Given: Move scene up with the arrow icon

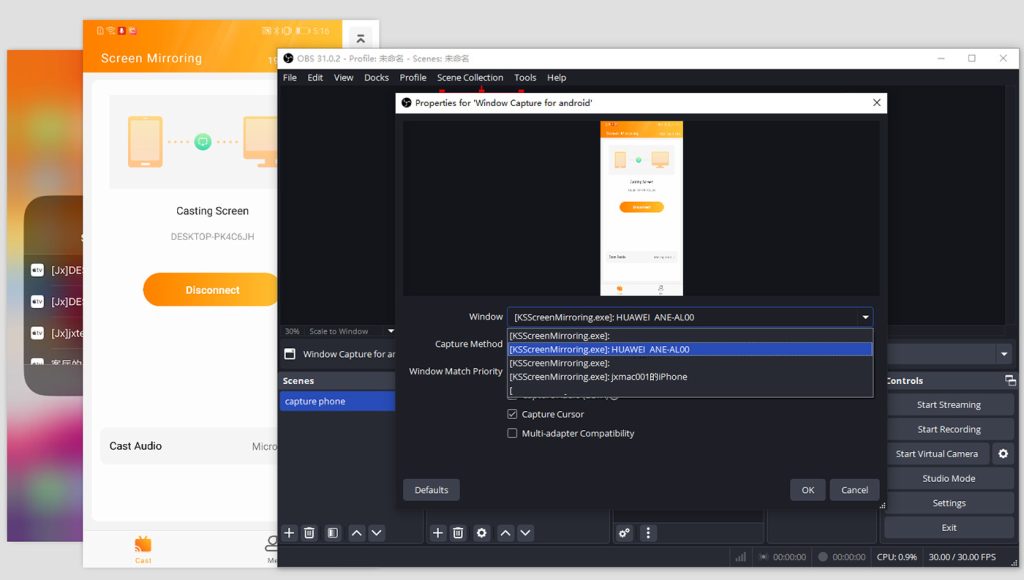Looking at the screenshot, I should pyautogui.click(x=357, y=533).
